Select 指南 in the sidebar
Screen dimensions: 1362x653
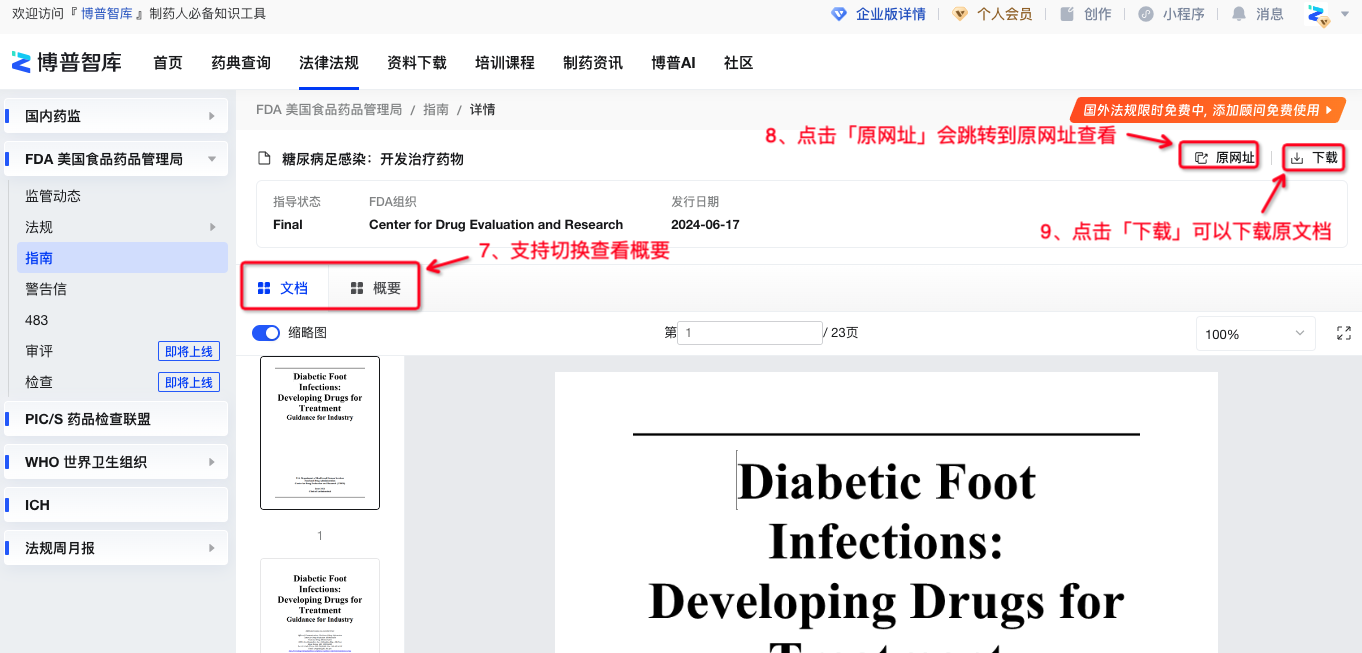(x=122, y=258)
